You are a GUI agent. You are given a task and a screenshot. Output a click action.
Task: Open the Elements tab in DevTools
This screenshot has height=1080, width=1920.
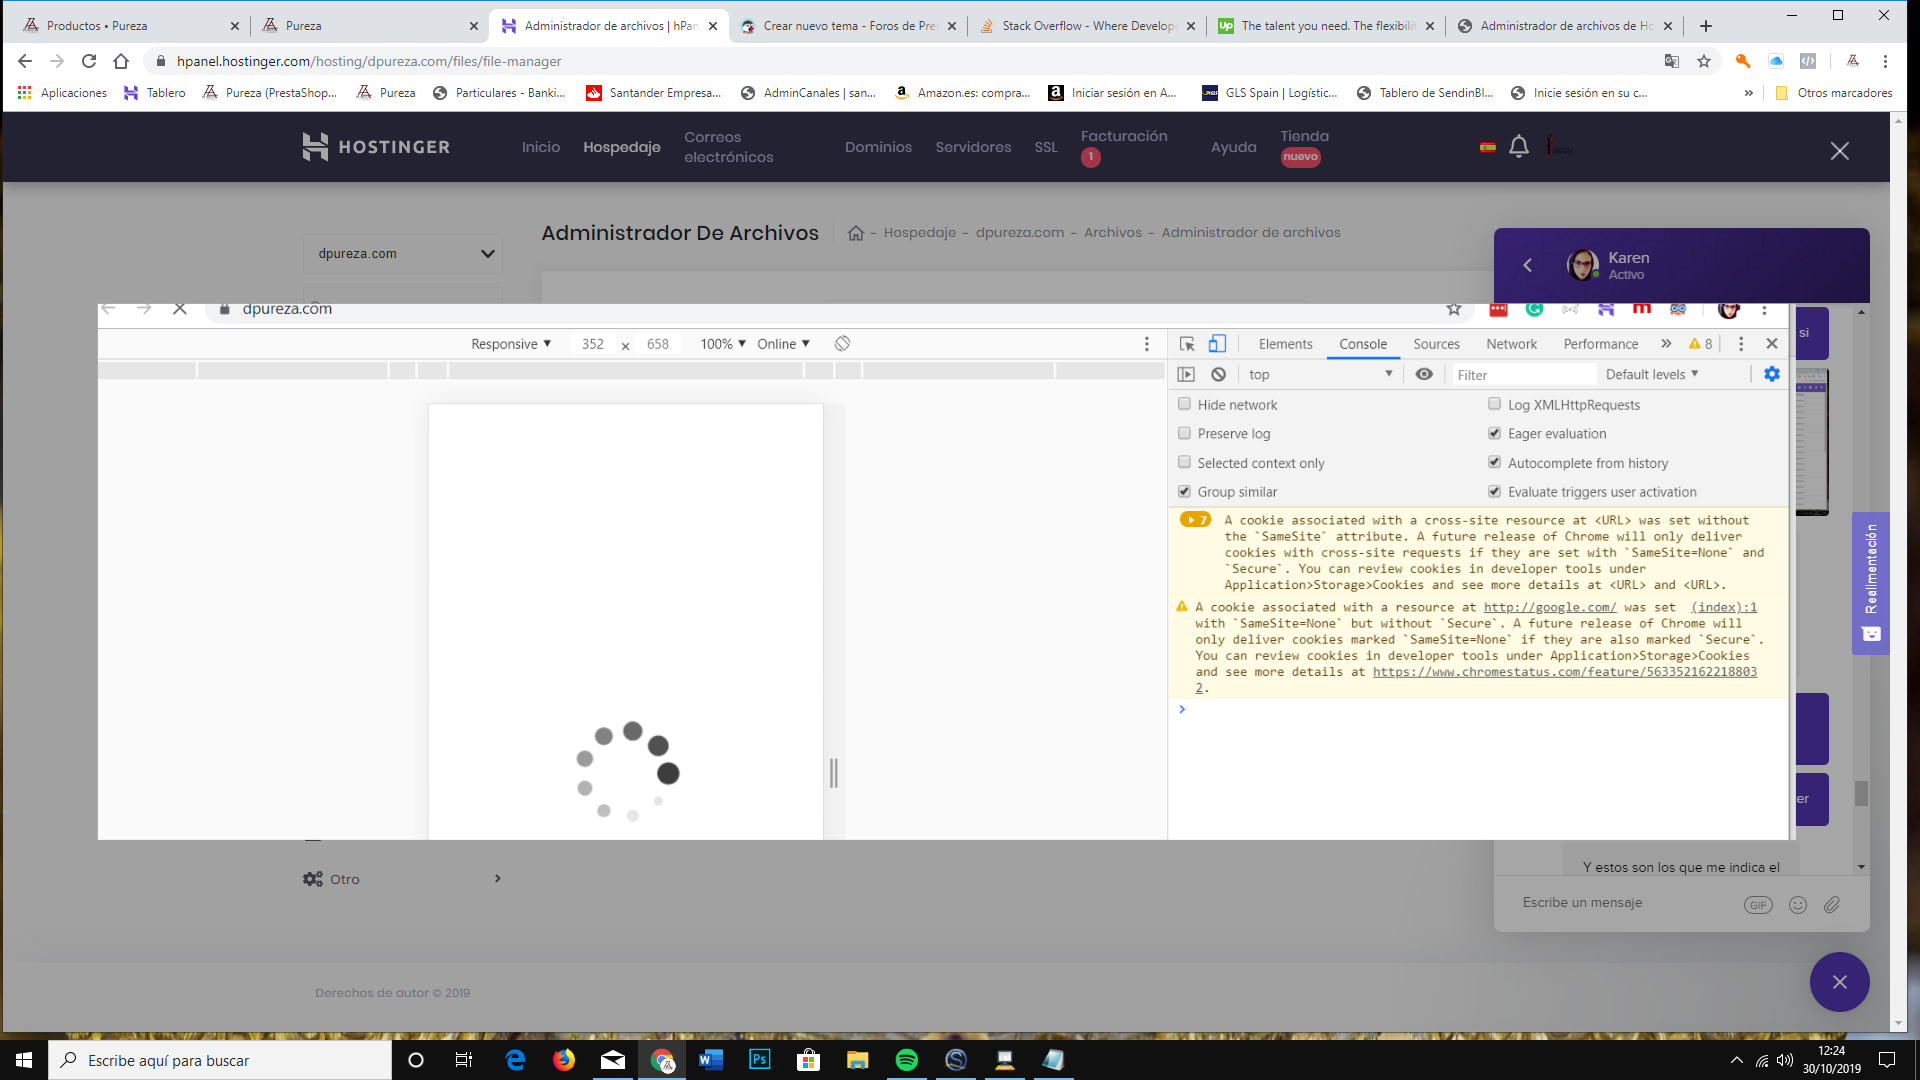point(1285,344)
